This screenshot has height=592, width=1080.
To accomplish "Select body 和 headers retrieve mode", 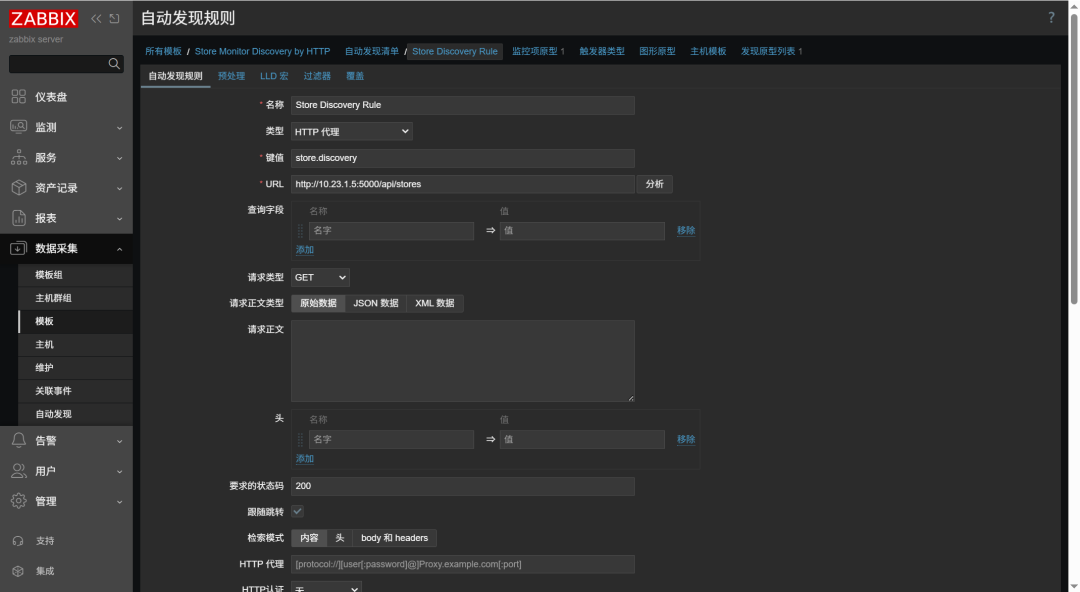I will pyautogui.click(x=395, y=538).
